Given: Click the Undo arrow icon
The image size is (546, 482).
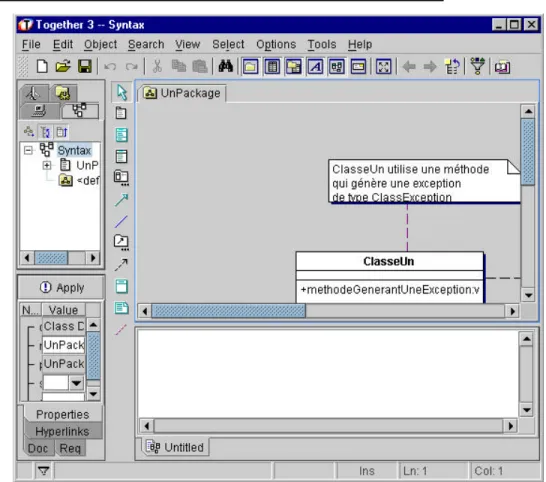Looking at the screenshot, I should click(110, 66).
